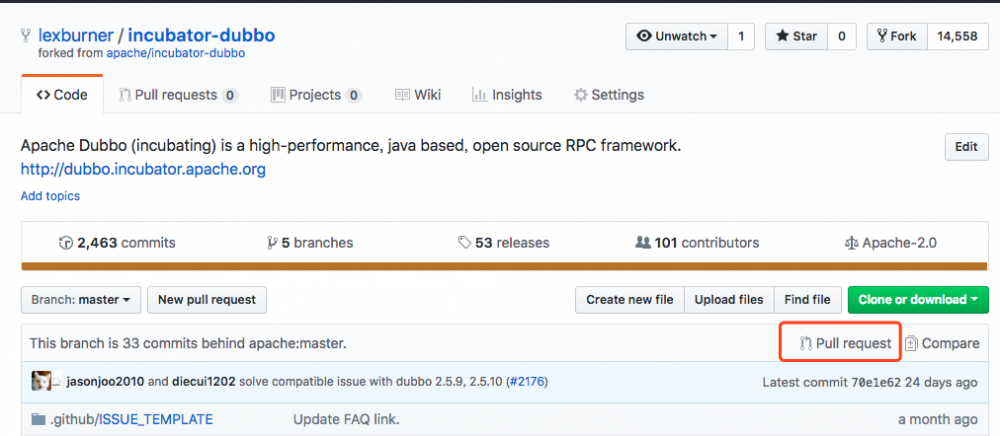Click the Pull request icon link

tap(806, 343)
